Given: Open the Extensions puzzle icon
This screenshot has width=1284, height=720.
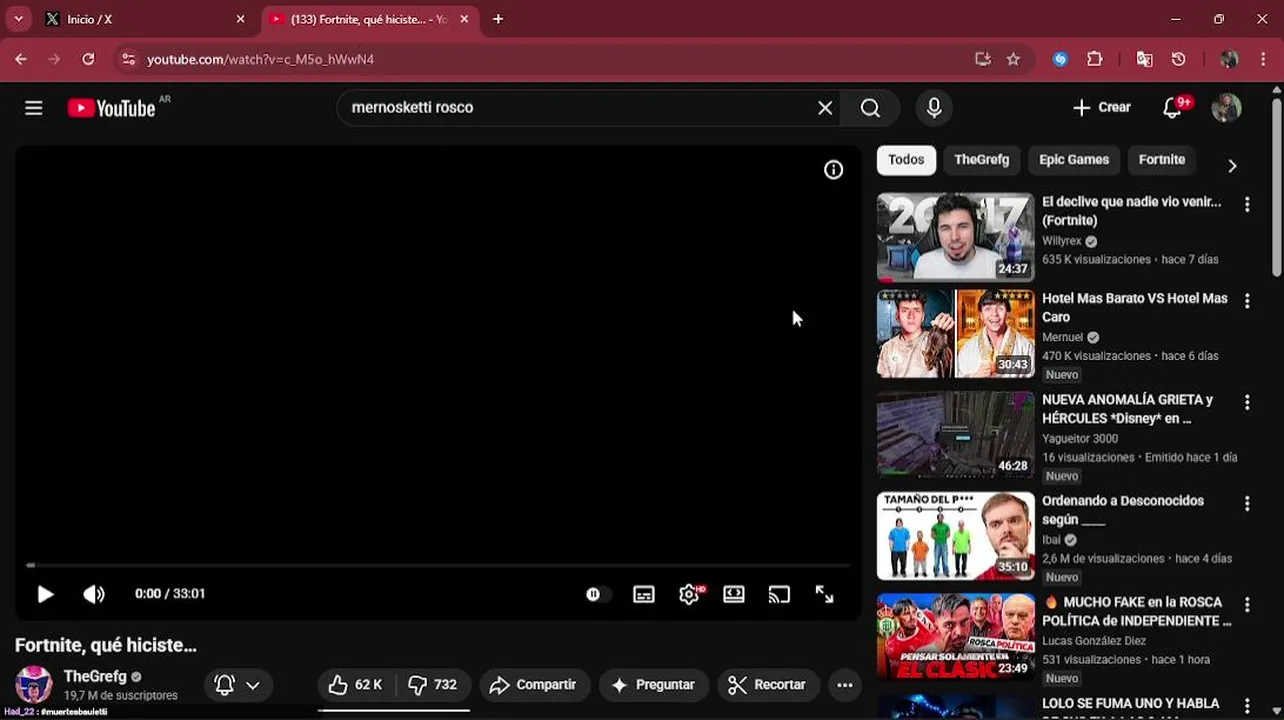Looking at the screenshot, I should [x=1095, y=59].
